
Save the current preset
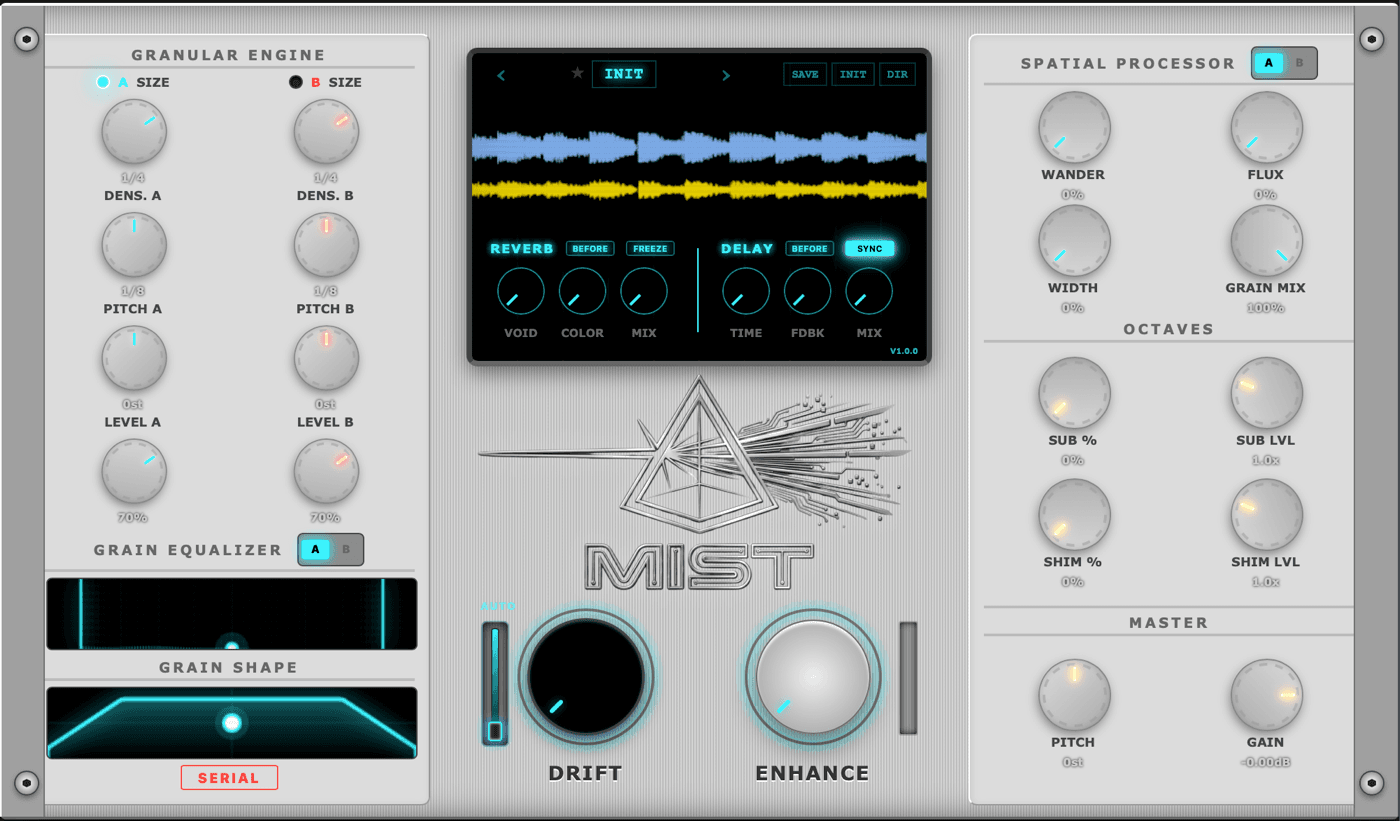[805, 74]
